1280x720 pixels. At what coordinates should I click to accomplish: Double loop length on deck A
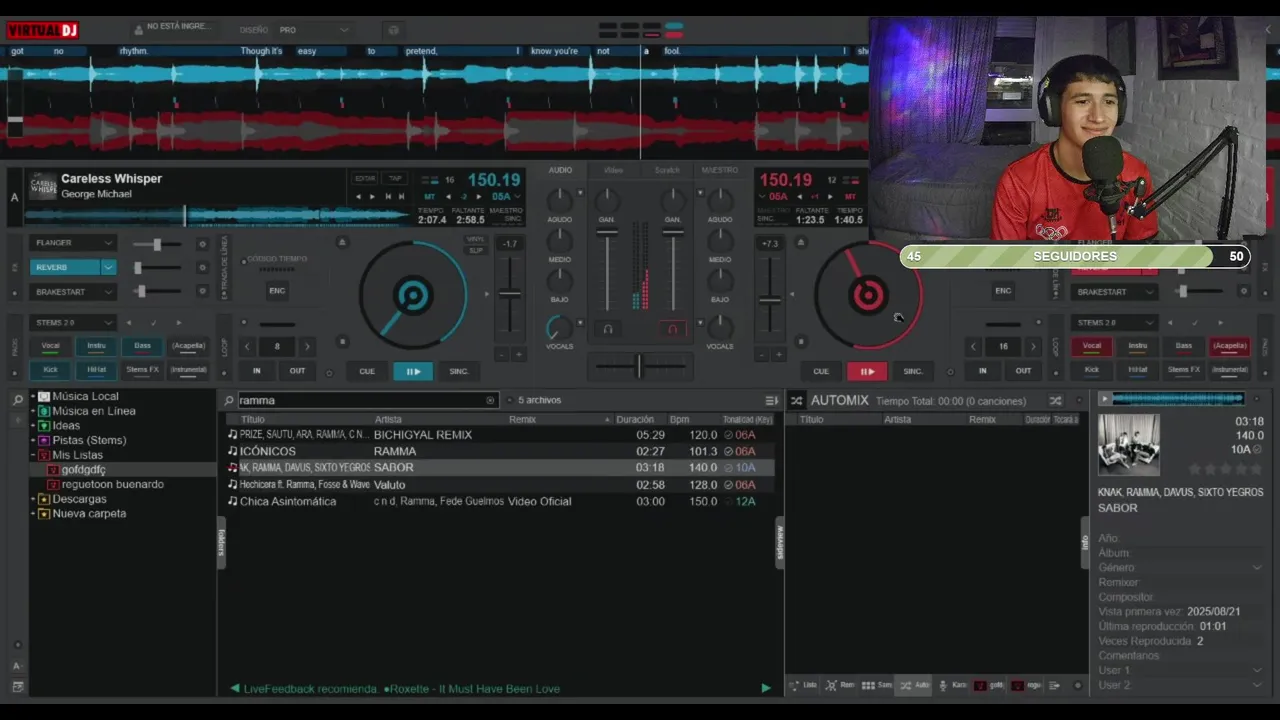[307, 346]
